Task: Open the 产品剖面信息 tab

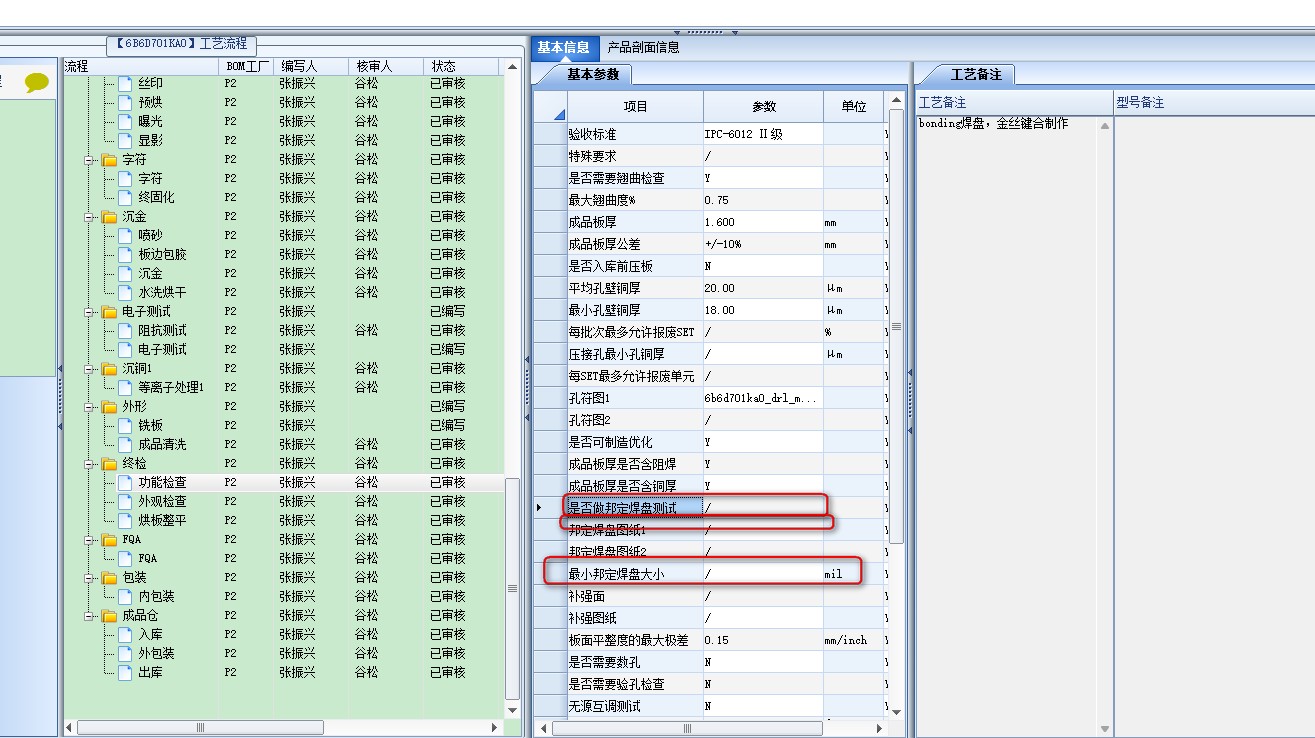Action: [x=643, y=47]
